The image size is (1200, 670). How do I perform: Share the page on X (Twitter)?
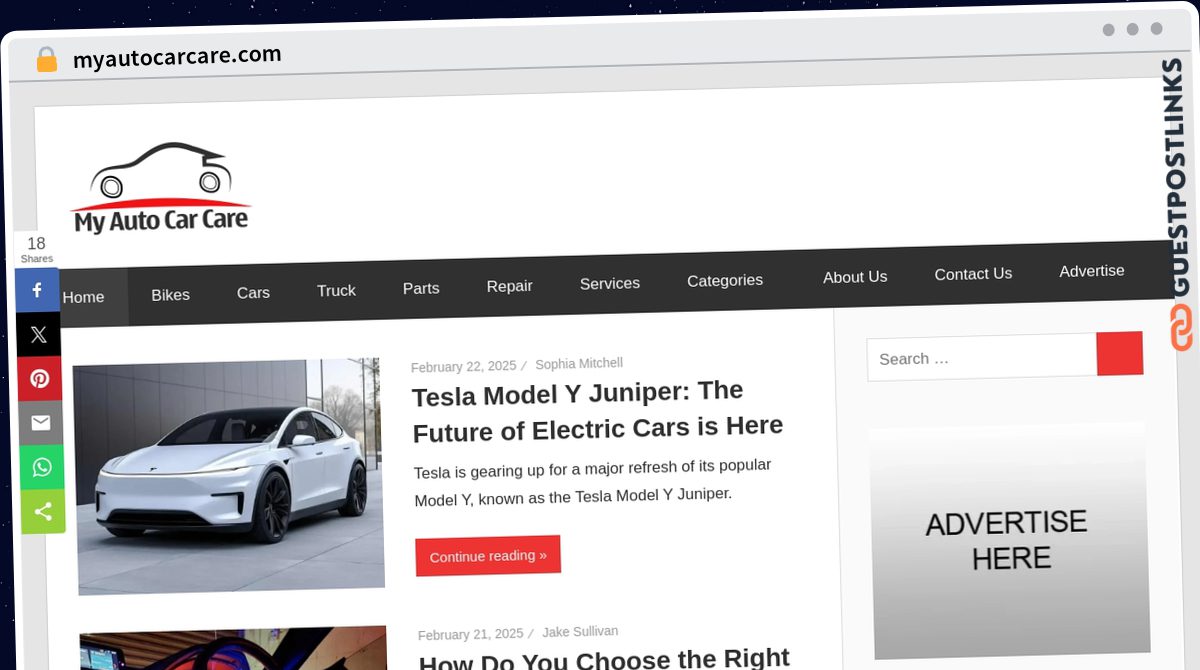click(x=38, y=335)
